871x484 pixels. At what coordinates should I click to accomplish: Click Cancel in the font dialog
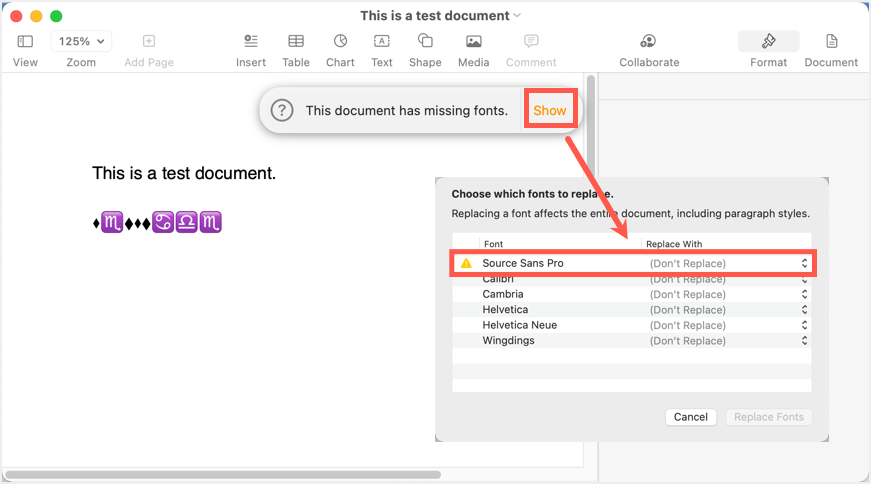click(x=690, y=417)
